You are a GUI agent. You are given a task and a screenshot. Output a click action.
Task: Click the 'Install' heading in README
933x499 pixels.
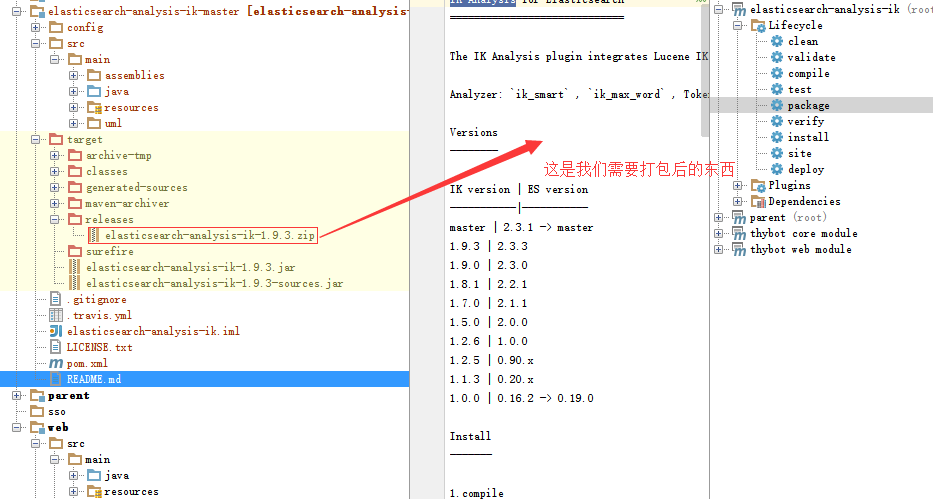tap(470, 436)
